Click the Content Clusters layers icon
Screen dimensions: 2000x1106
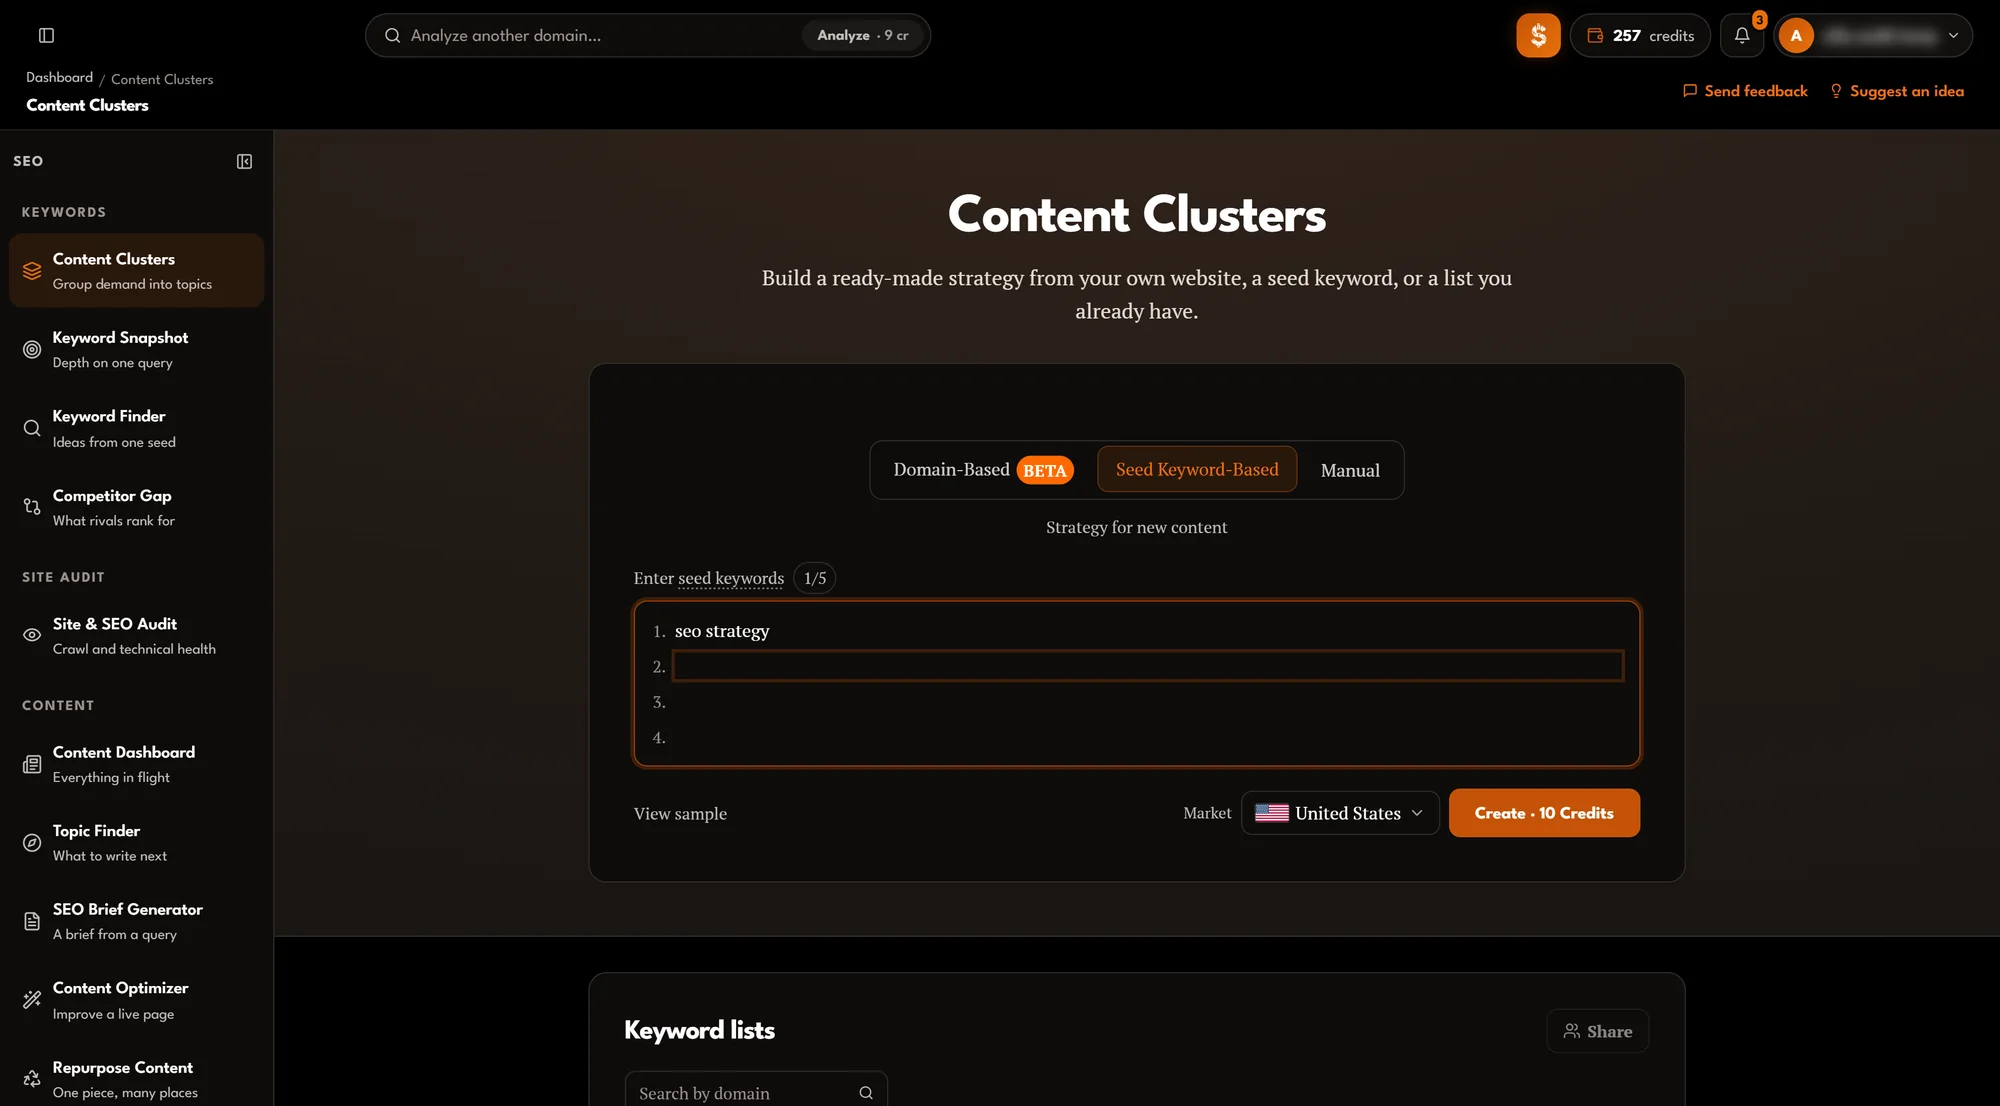[32, 271]
